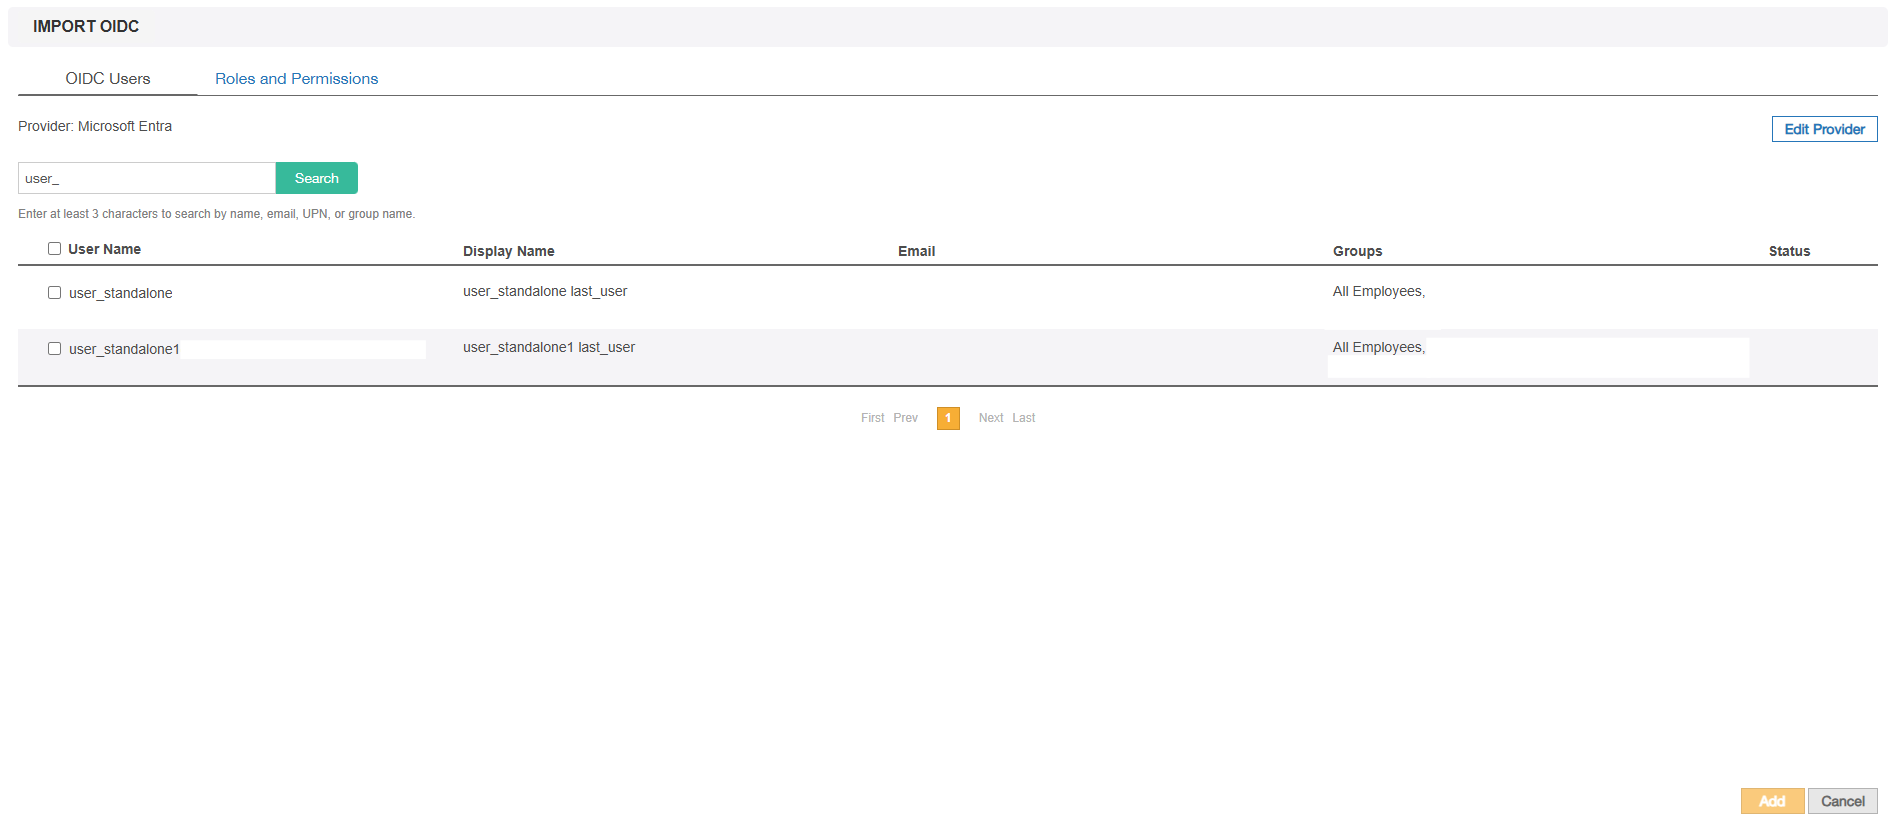Go to First page in pagination
This screenshot has height=825, width=1899.
click(x=872, y=418)
